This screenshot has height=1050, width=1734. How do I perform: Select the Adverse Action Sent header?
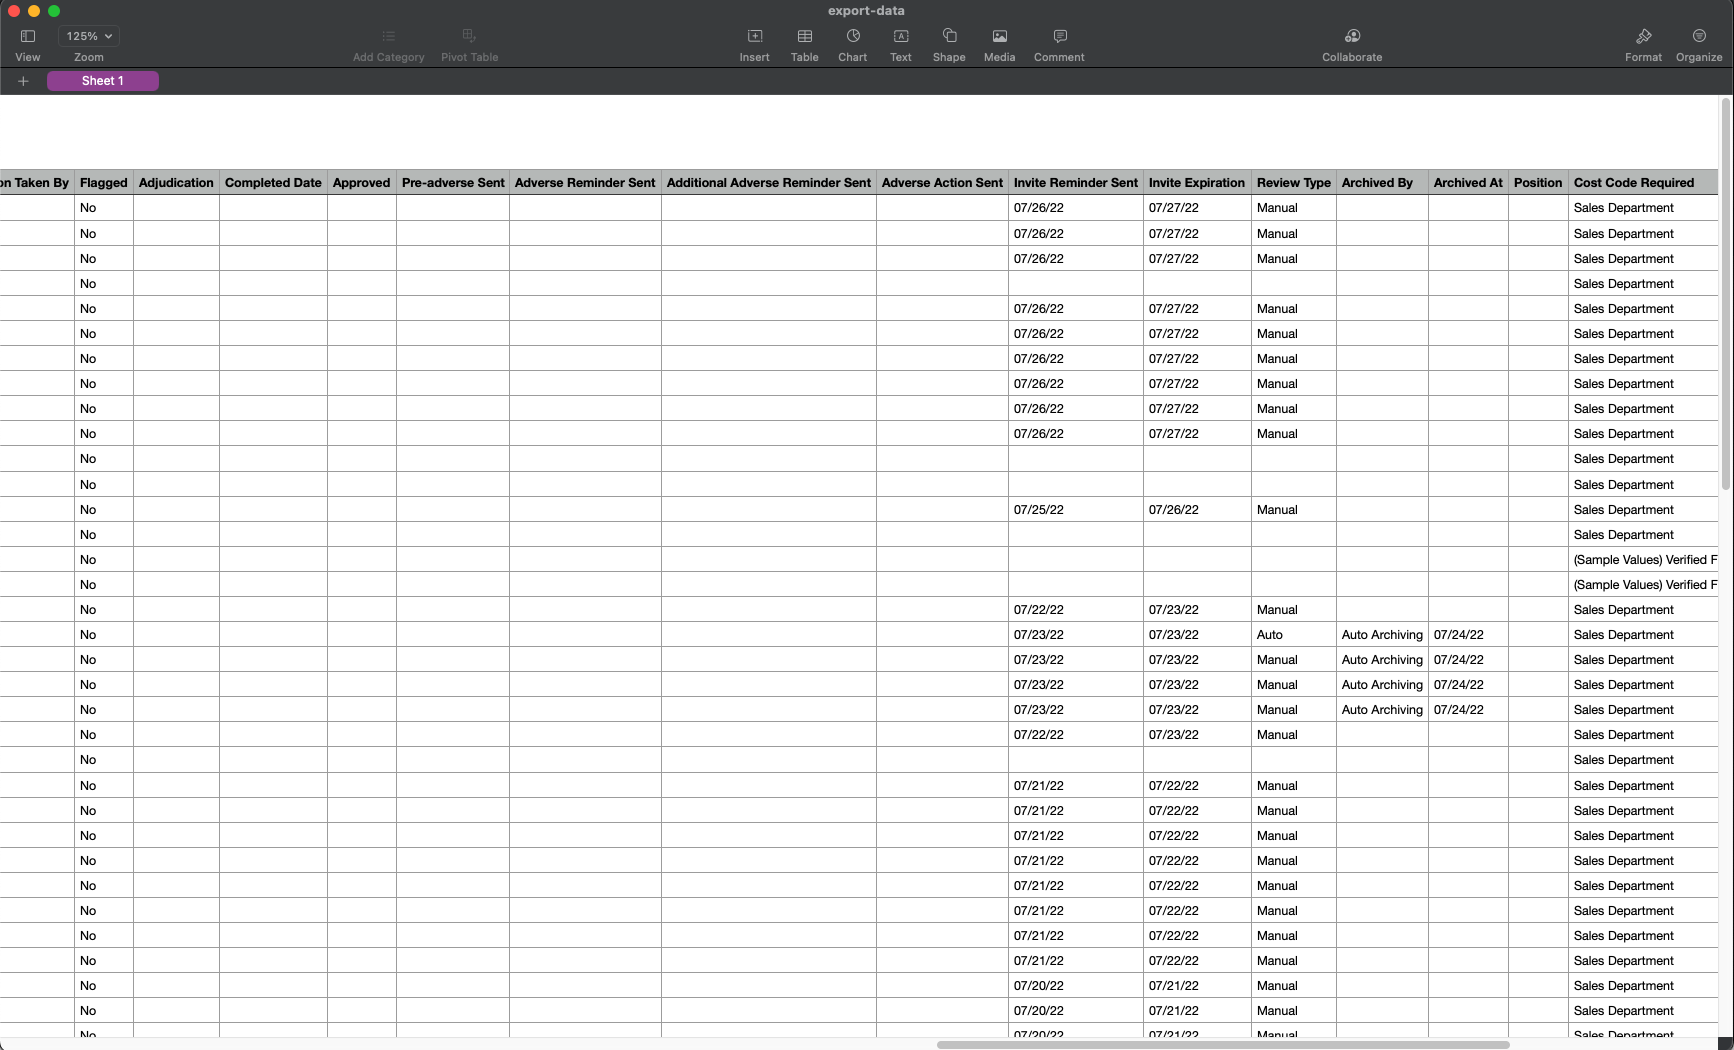(x=942, y=182)
